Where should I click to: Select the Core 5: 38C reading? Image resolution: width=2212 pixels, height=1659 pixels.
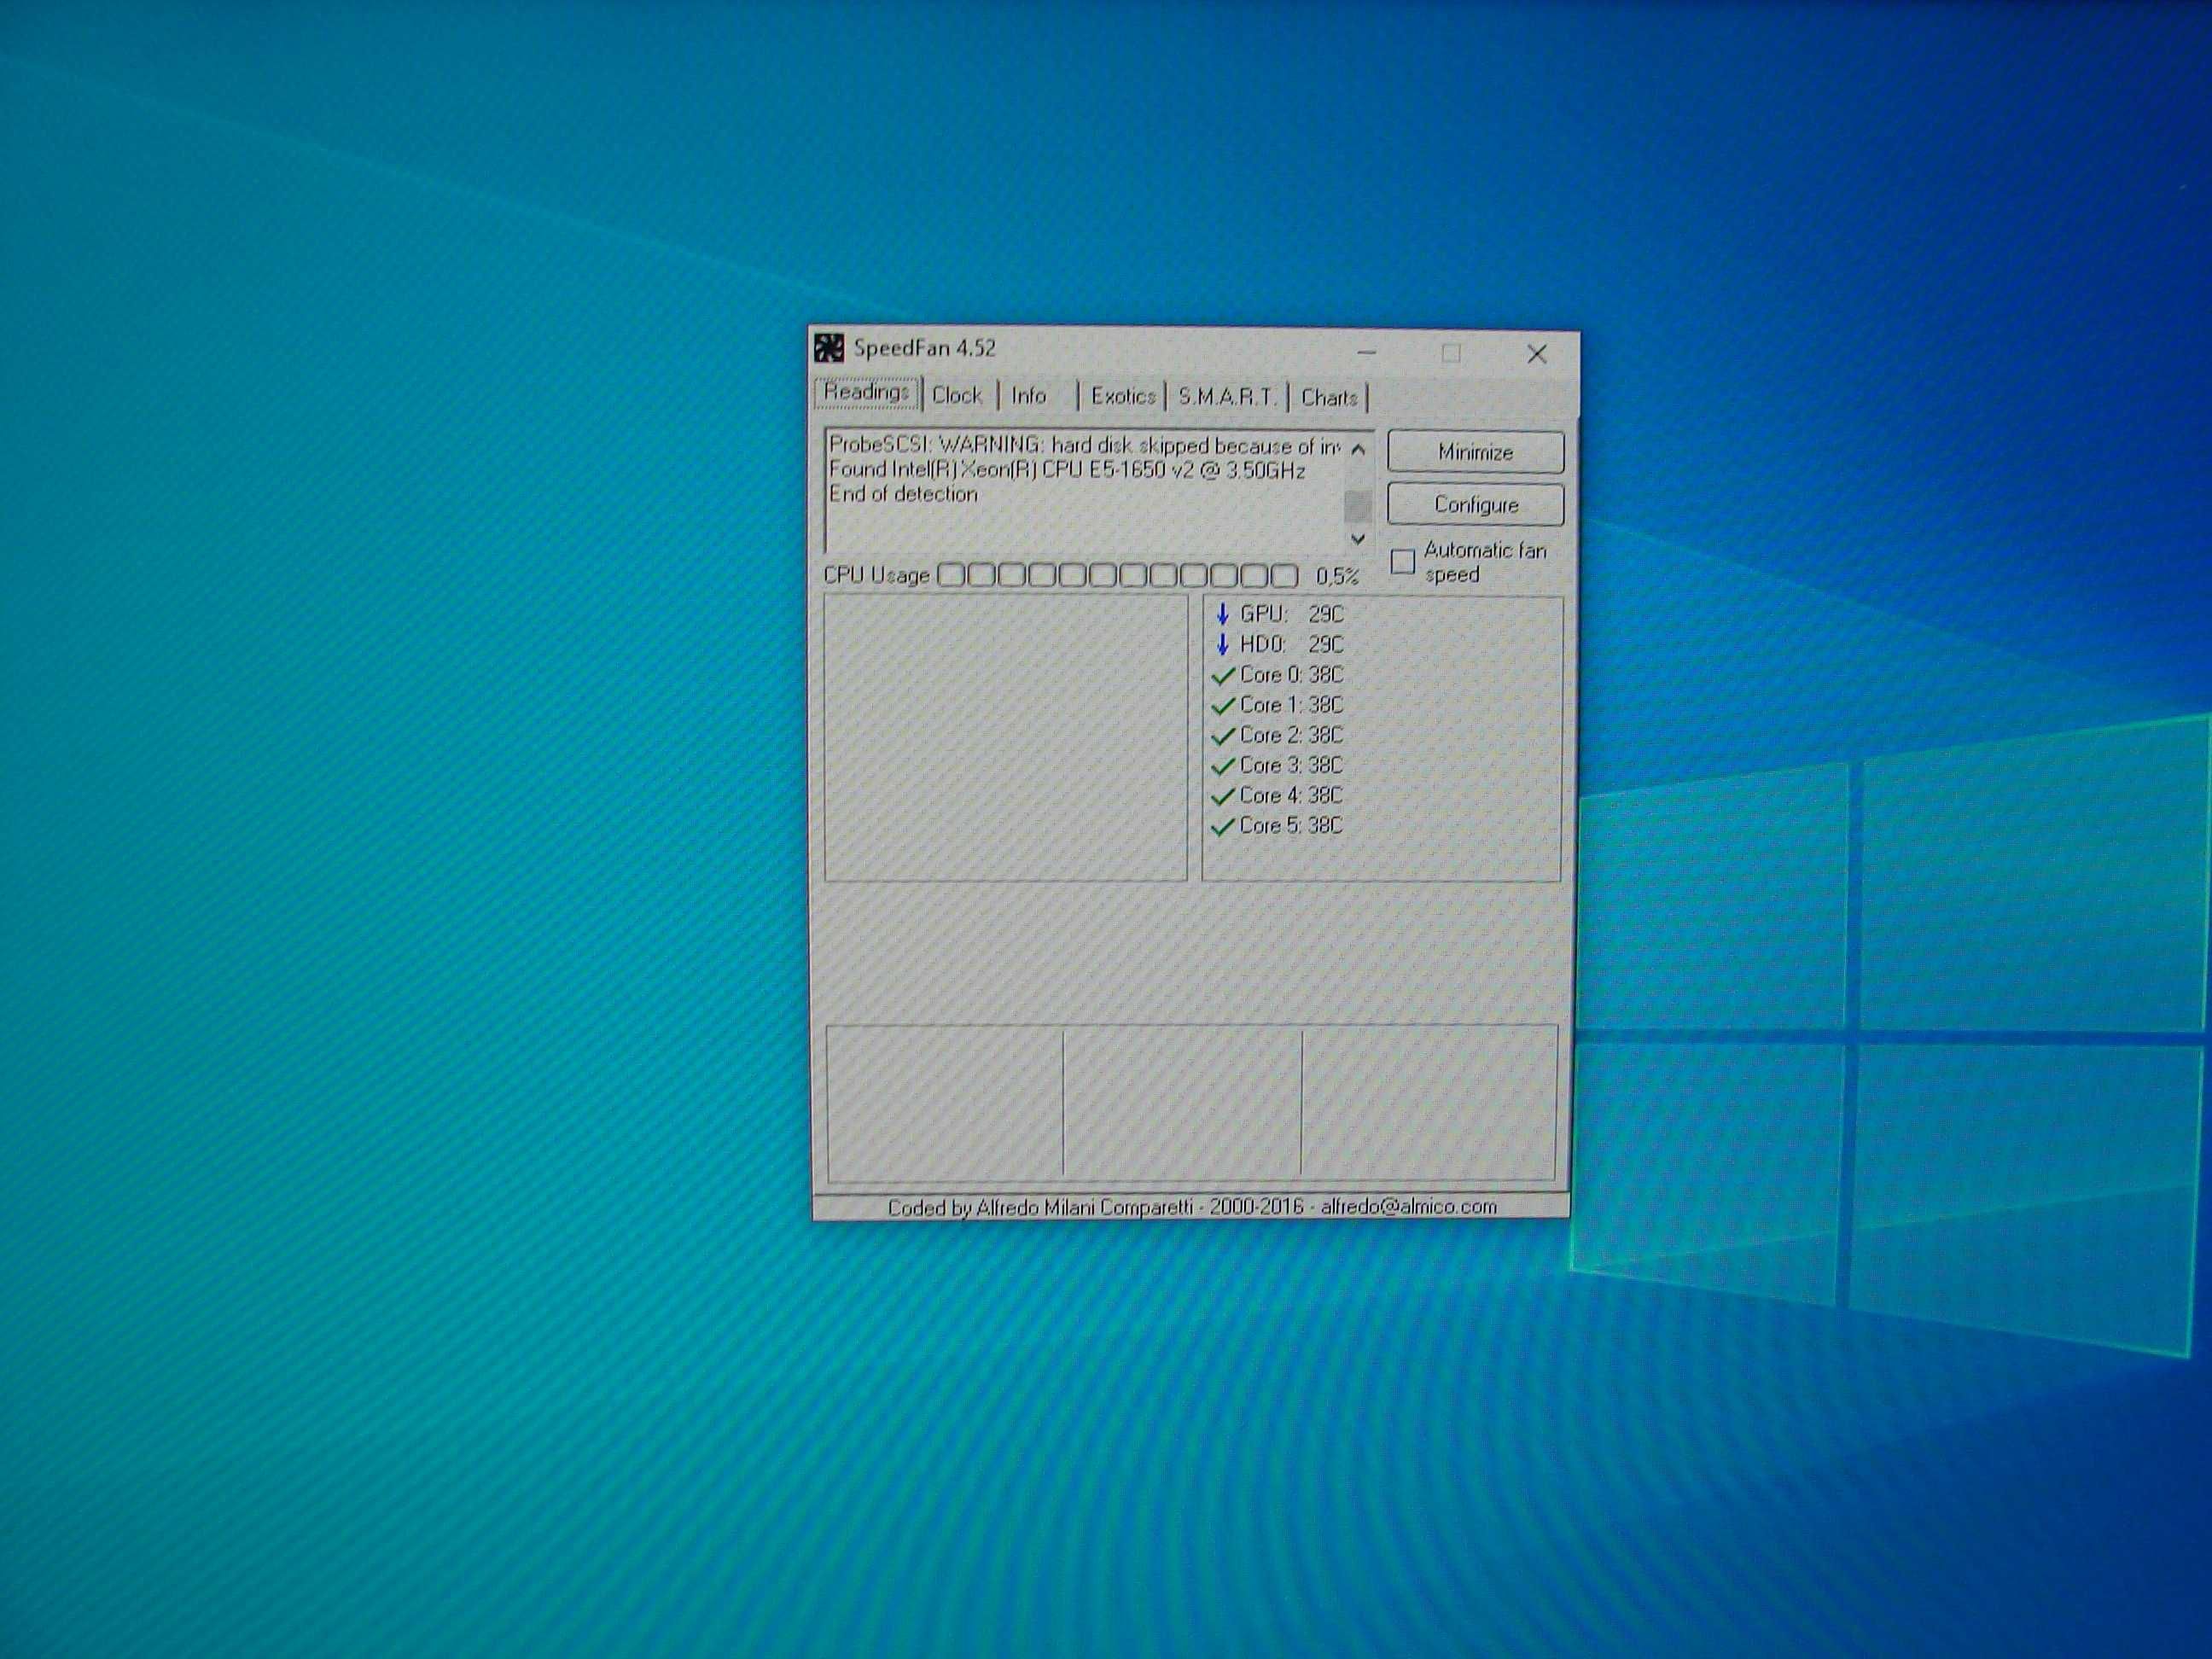[1291, 825]
